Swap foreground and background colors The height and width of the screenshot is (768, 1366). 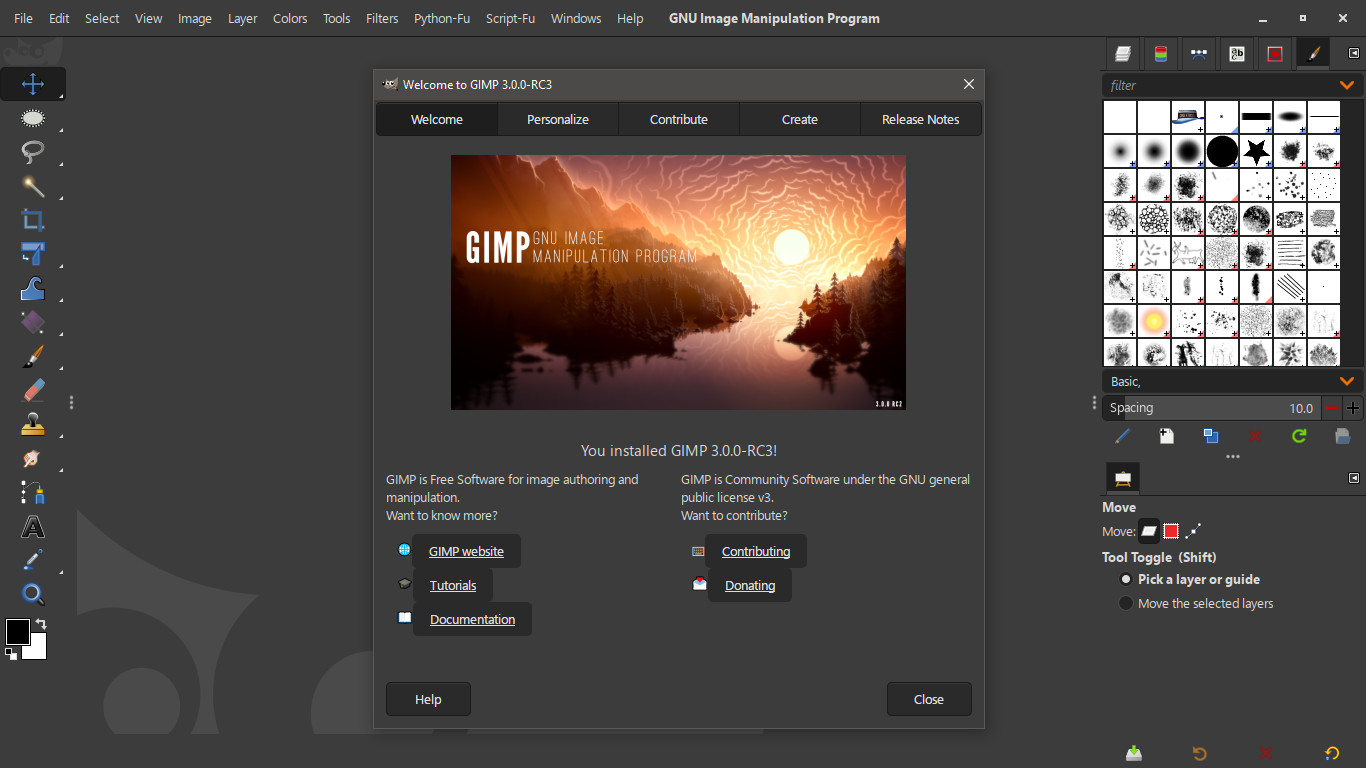coord(41,624)
